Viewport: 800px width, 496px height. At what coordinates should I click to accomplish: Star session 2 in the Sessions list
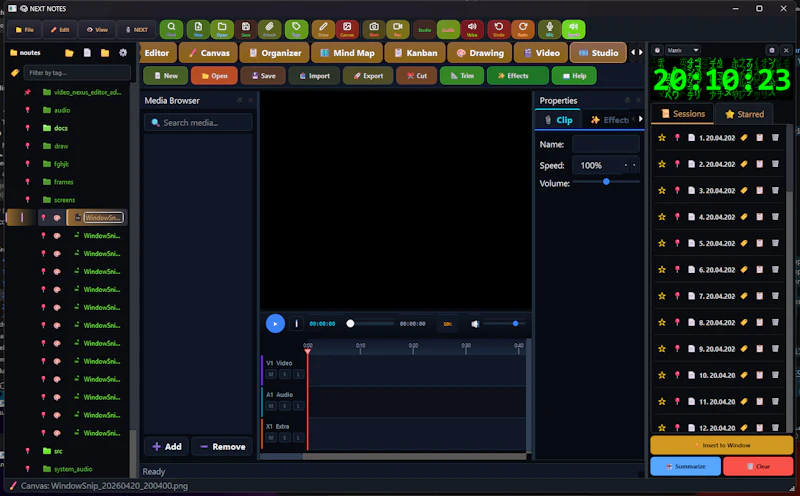tap(662, 164)
